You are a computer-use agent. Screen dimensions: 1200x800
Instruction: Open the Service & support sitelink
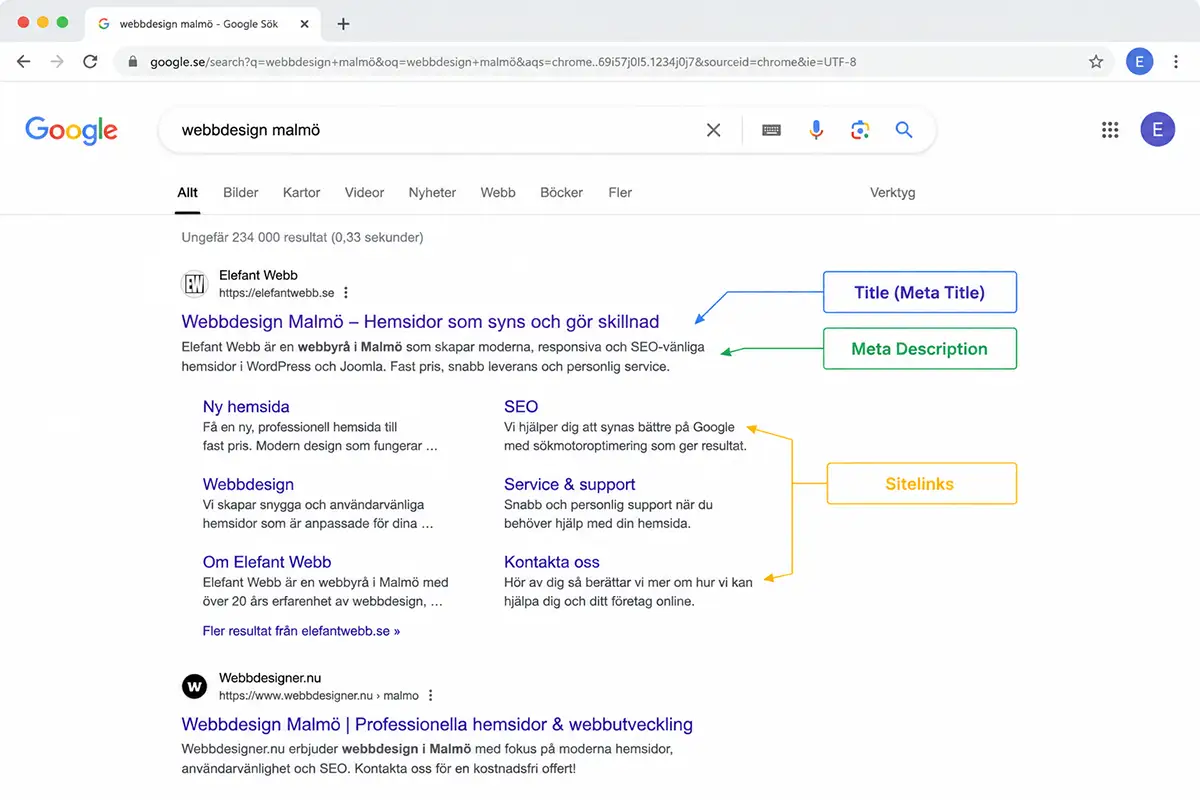[x=570, y=485]
